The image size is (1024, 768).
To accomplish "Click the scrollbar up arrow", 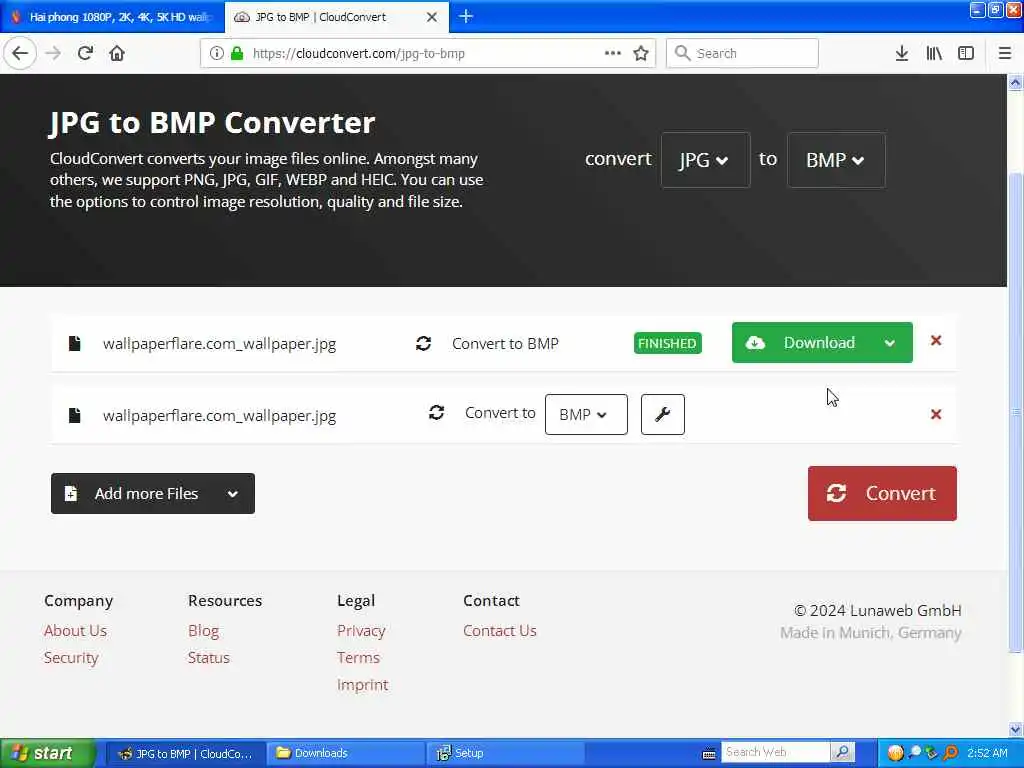I will (x=1015, y=82).
